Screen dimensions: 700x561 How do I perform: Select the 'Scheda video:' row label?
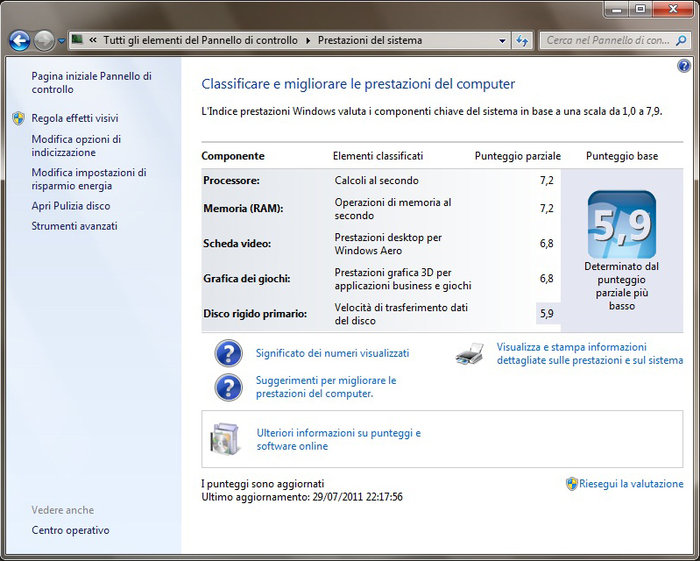(x=237, y=244)
